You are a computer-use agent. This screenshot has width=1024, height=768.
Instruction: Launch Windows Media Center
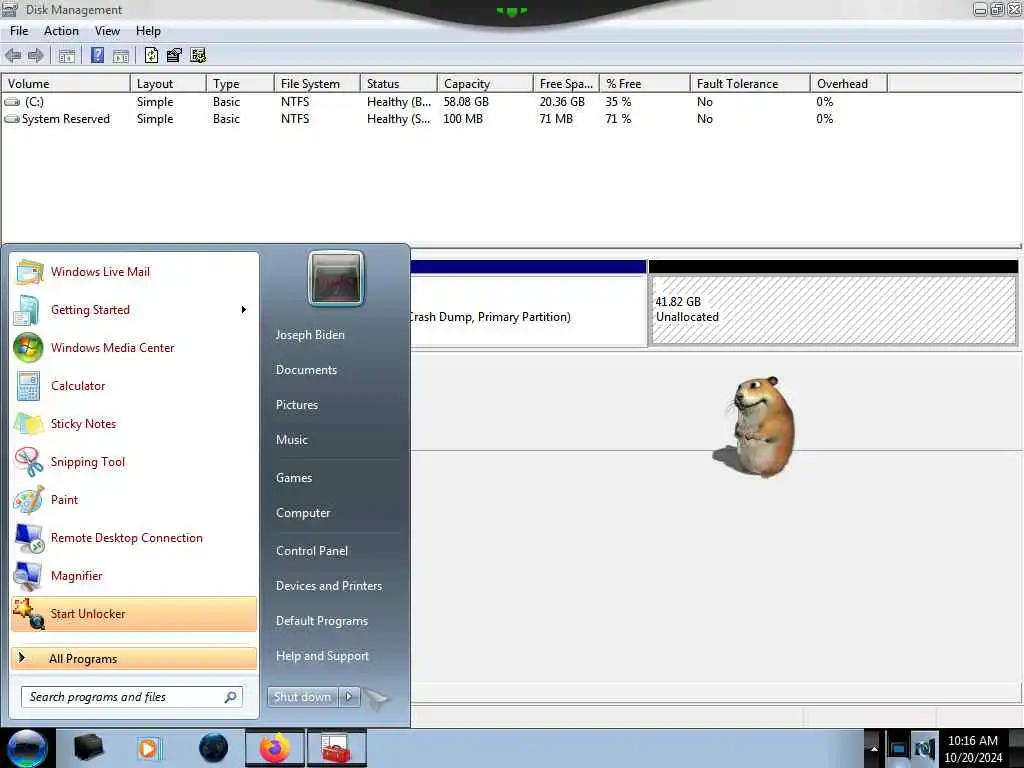pyautogui.click(x=135, y=347)
